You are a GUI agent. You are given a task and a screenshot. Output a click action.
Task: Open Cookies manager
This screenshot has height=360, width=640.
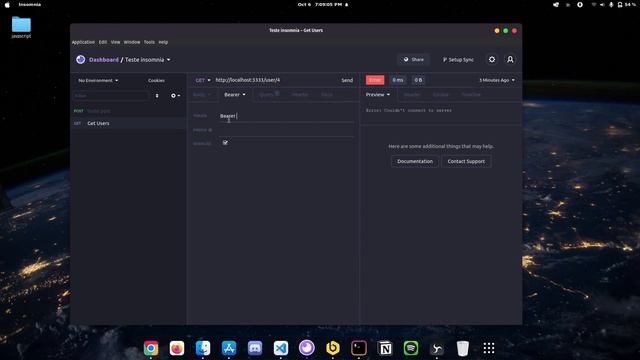(156, 80)
